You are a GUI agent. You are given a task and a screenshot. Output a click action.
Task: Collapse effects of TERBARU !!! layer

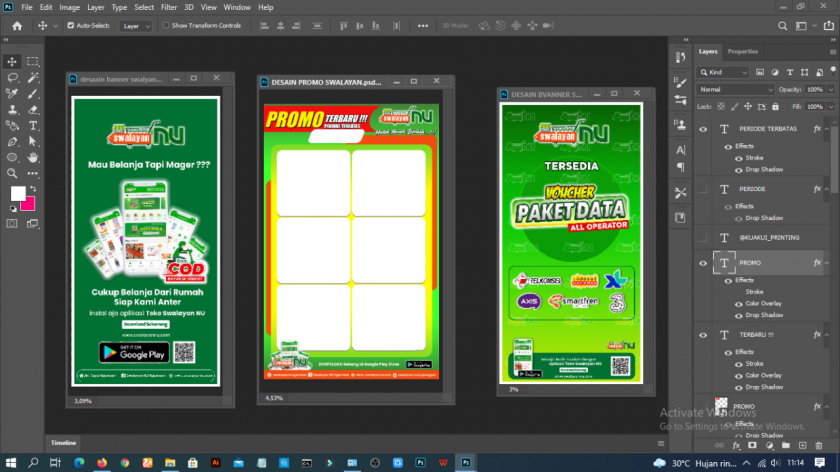(x=827, y=335)
